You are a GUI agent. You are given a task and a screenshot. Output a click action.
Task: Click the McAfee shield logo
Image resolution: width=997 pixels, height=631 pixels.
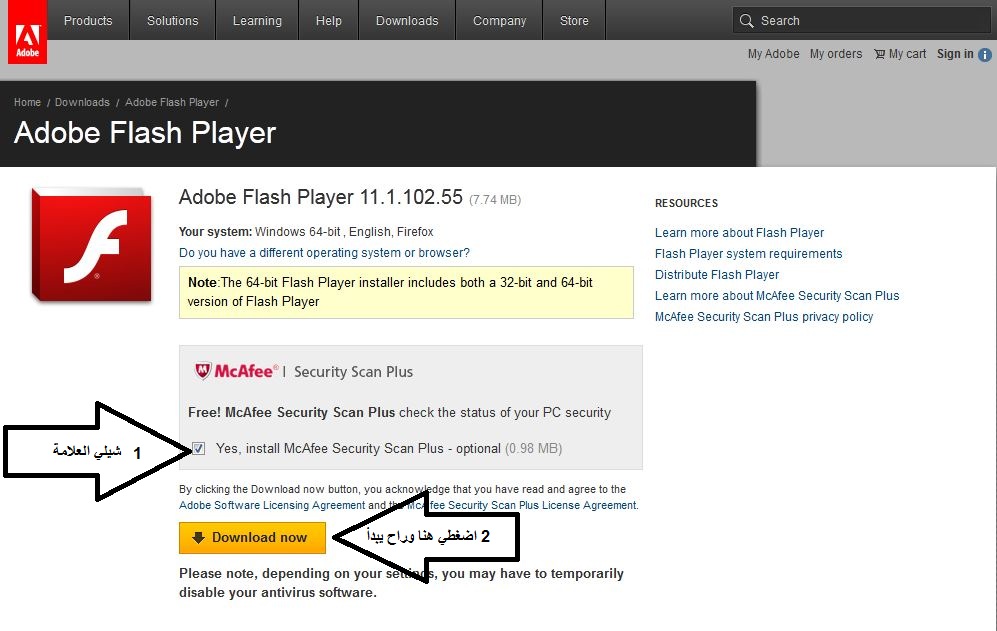tap(203, 370)
